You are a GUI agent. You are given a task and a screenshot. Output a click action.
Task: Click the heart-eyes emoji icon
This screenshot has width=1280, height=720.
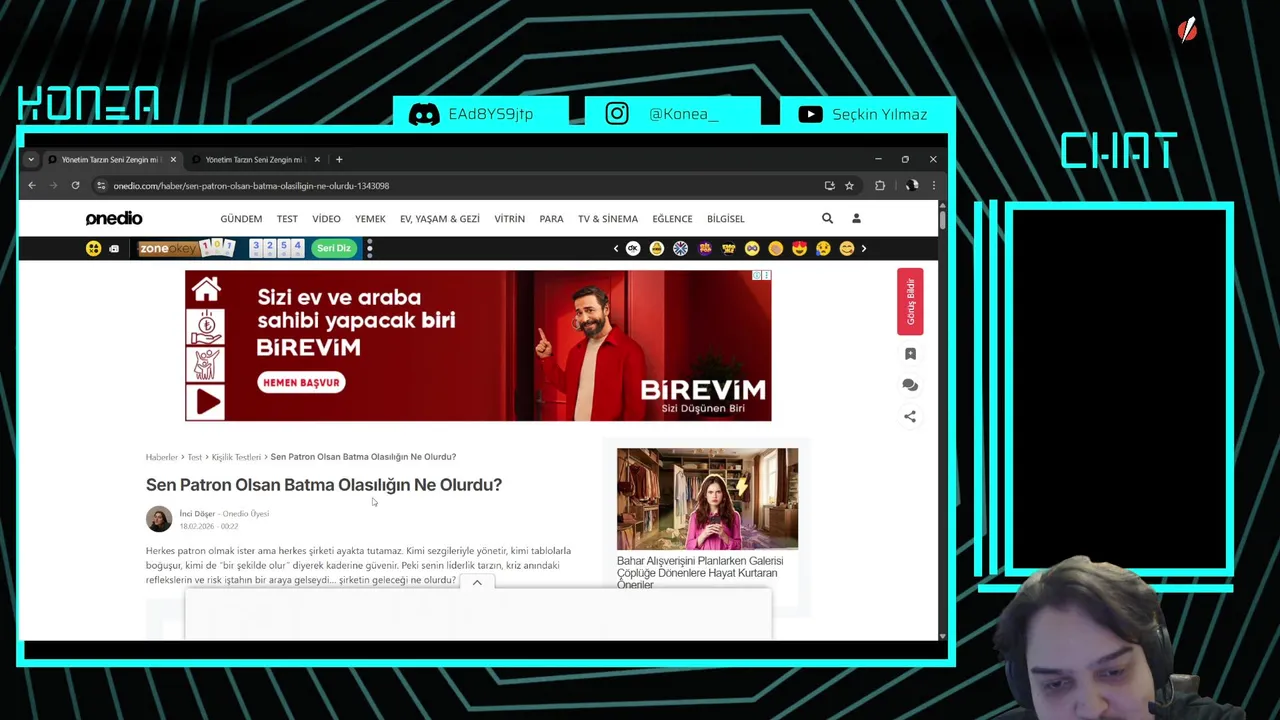click(x=800, y=248)
